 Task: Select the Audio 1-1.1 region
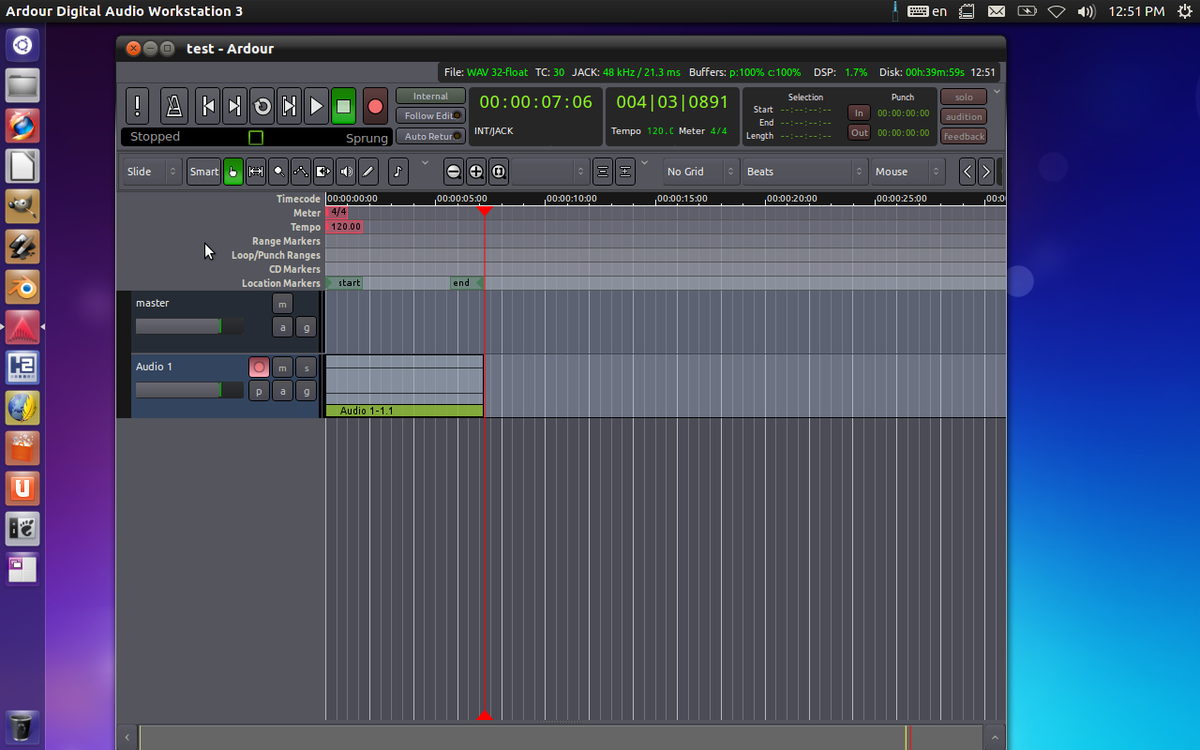click(404, 386)
